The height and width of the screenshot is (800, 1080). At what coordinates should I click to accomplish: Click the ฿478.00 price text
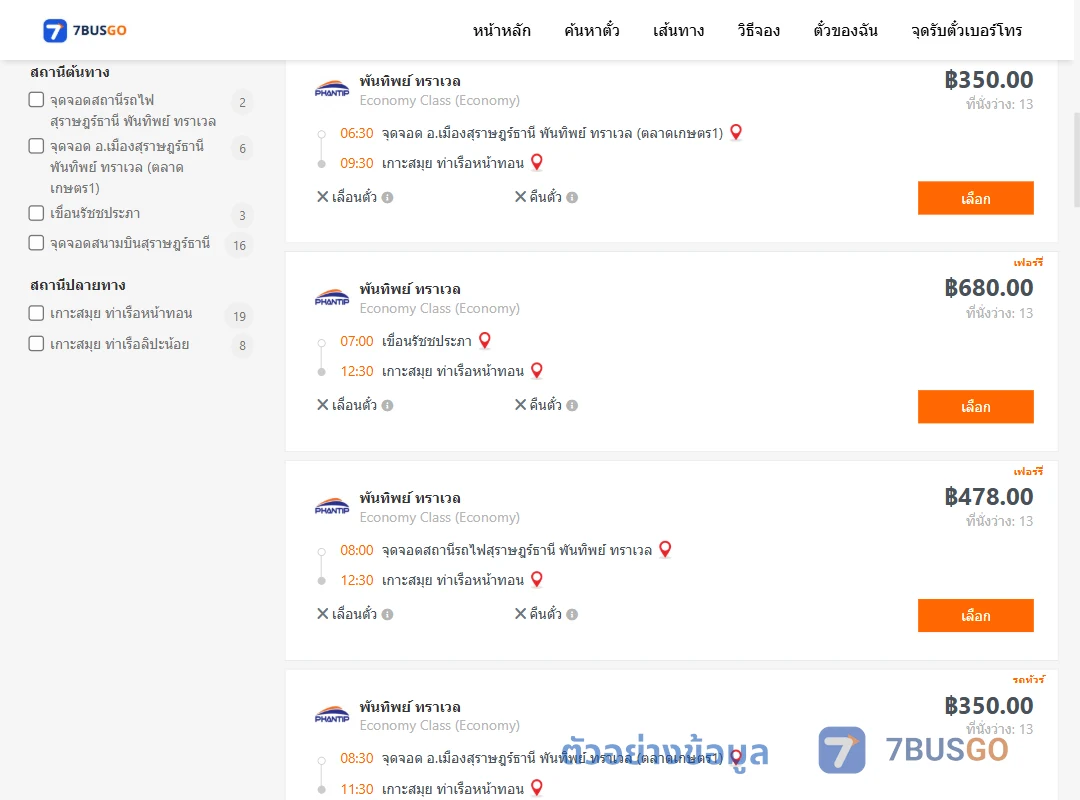tap(988, 497)
